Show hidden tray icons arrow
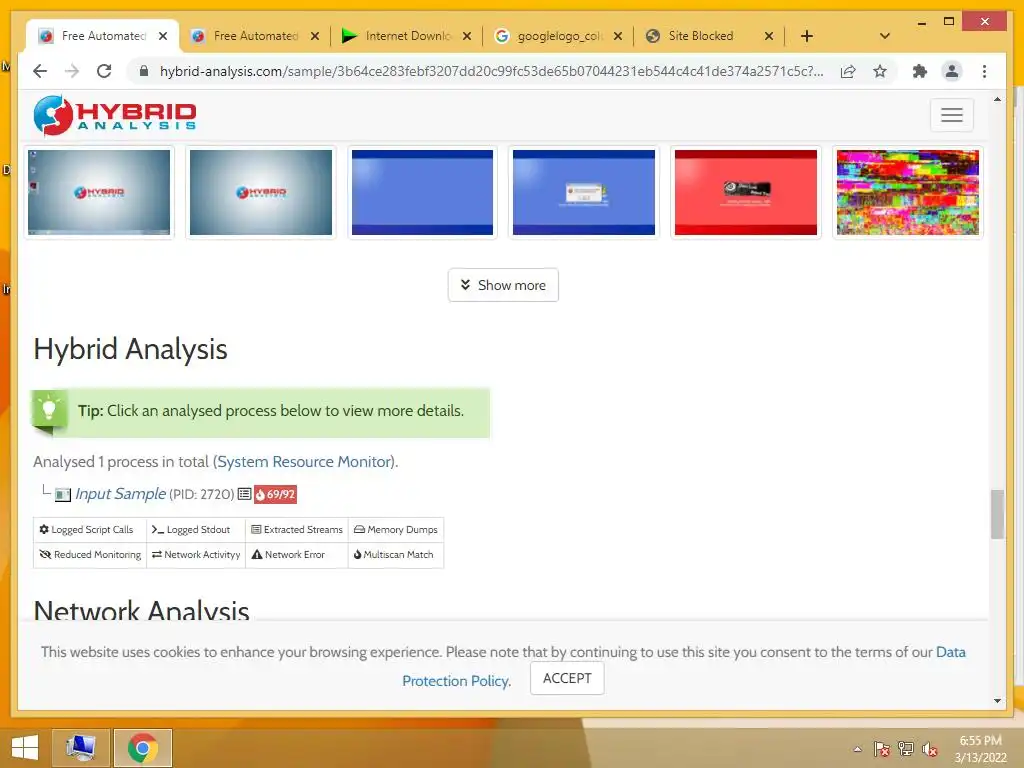This screenshot has height=768, width=1024. point(857,749)
